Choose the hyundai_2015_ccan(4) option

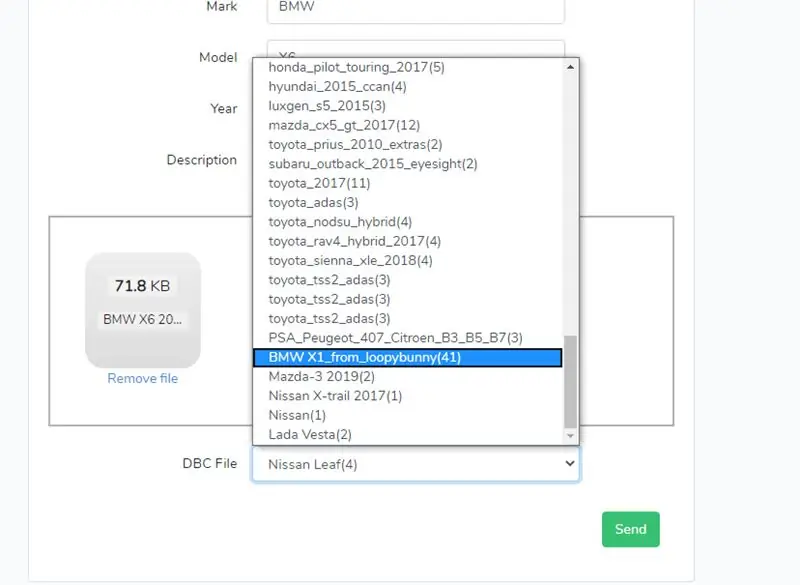point(408,87)
